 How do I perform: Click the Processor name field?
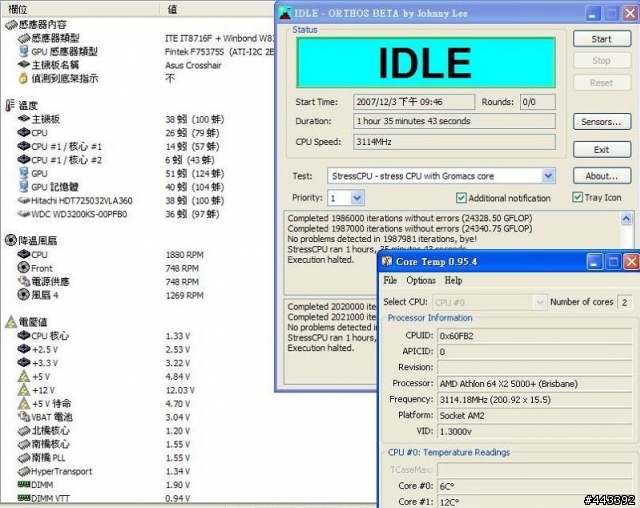pos(535,384)
